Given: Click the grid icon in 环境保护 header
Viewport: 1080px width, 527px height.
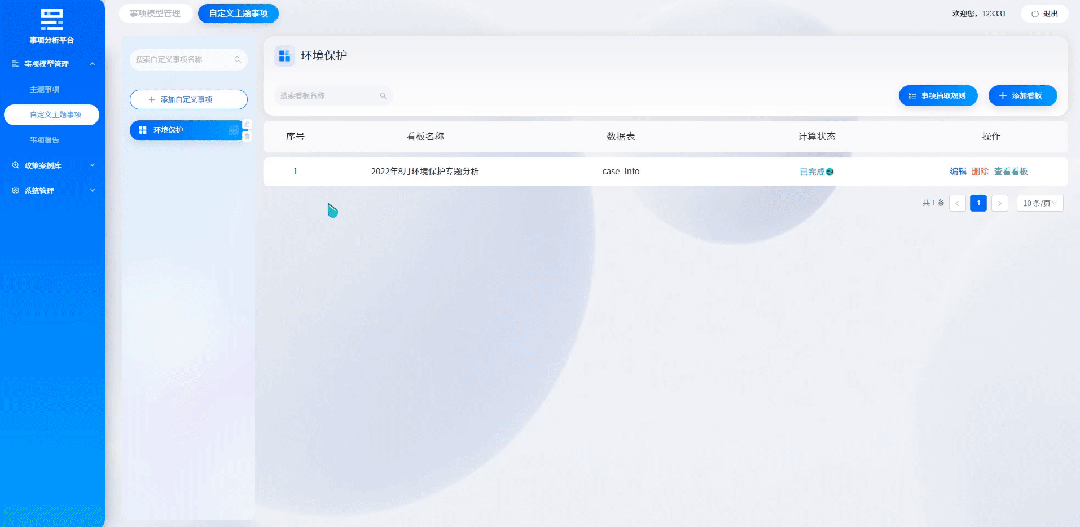Looking at the screenshot, I should pyautogui.click(x=284, y=56).
